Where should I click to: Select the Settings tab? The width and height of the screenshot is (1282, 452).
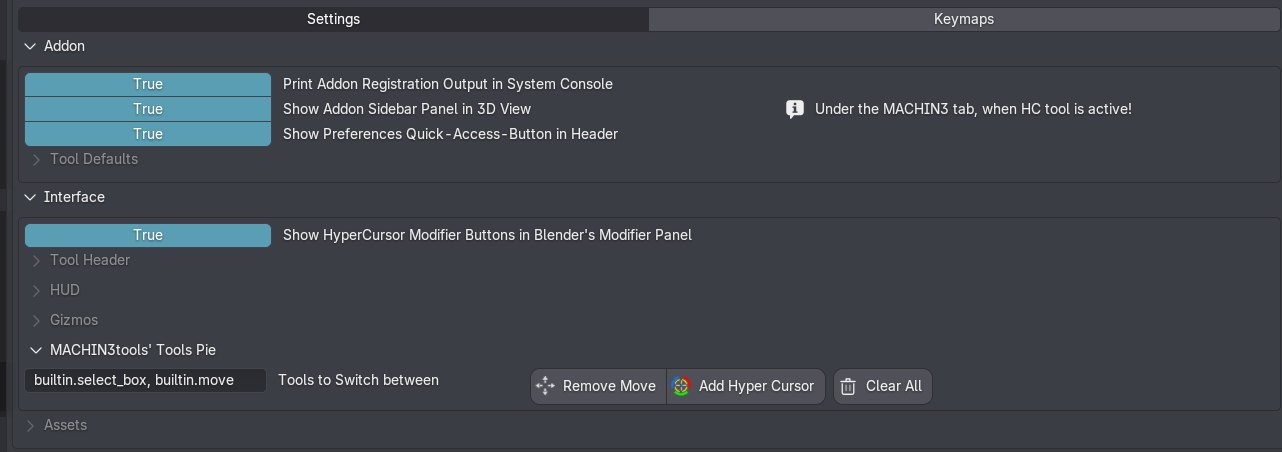pos(333,19)
